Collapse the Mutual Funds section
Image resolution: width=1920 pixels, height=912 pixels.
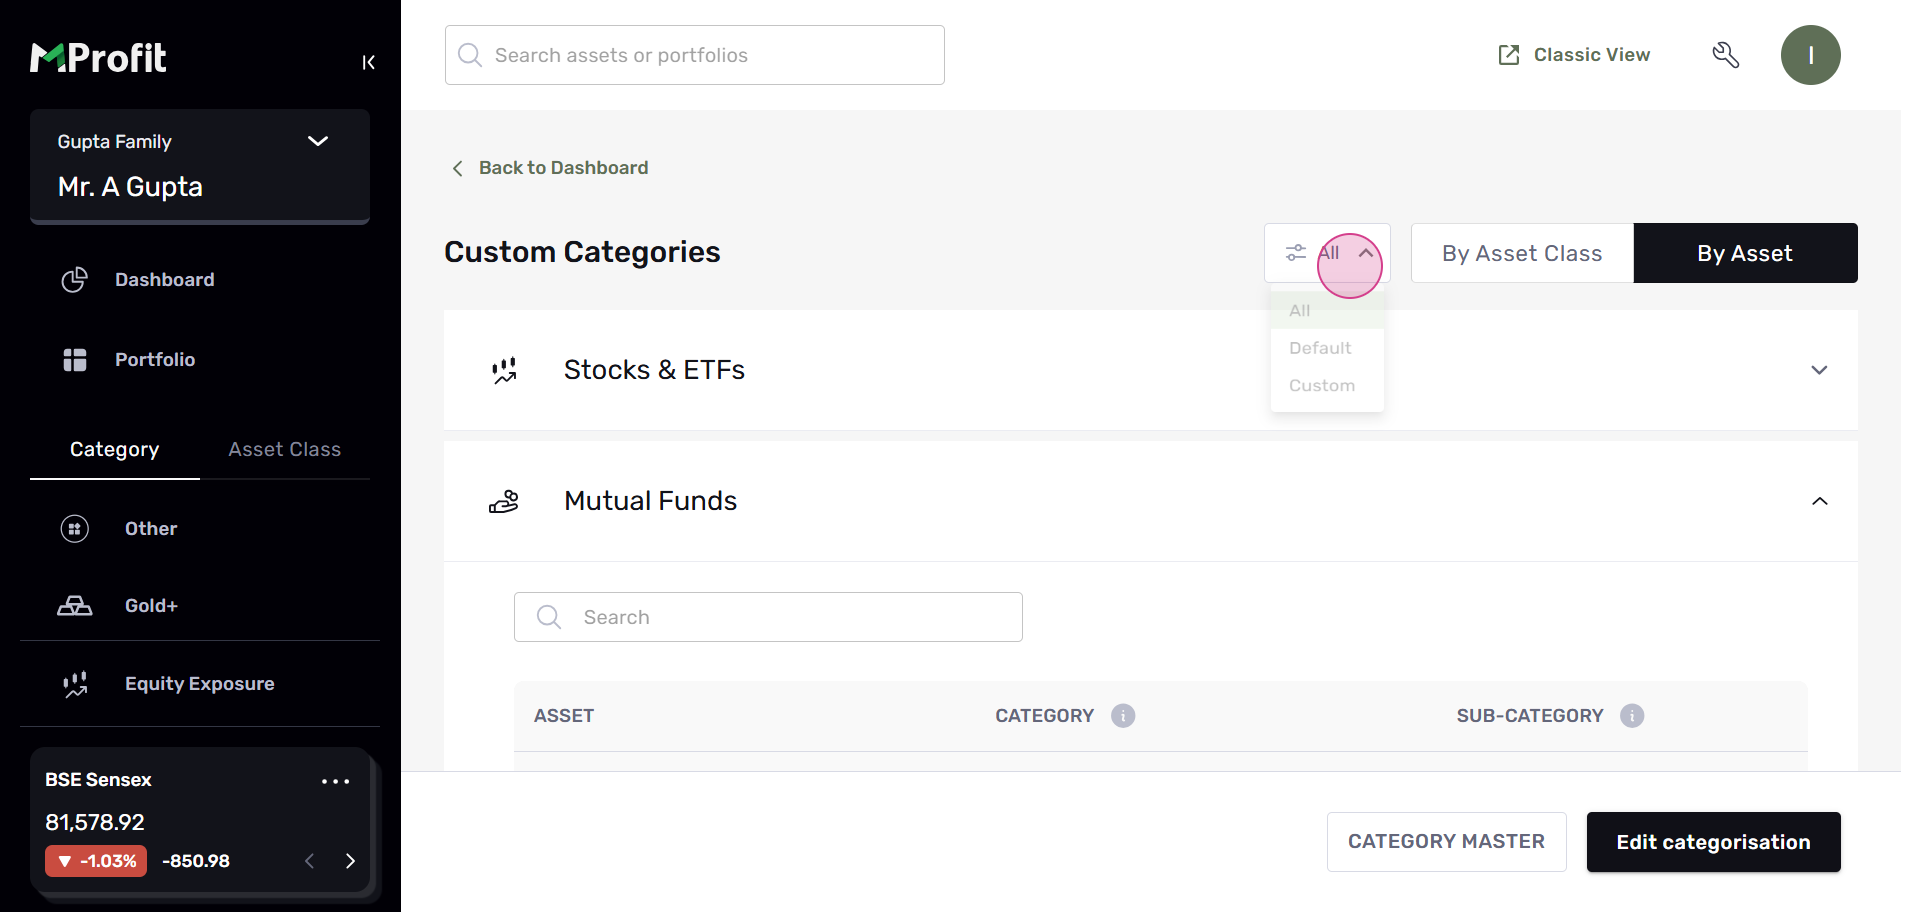tap(1819, 501)
